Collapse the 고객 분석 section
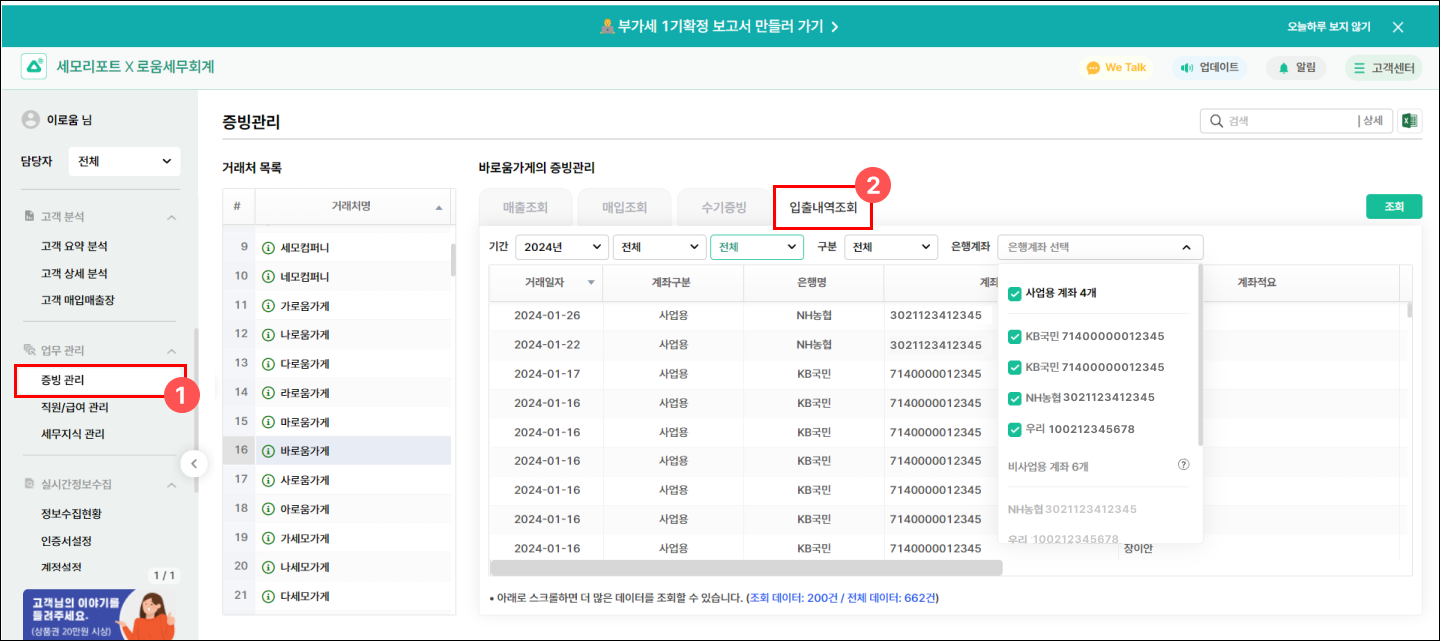This screenshot has height=641, width=1440. point(171,217)
